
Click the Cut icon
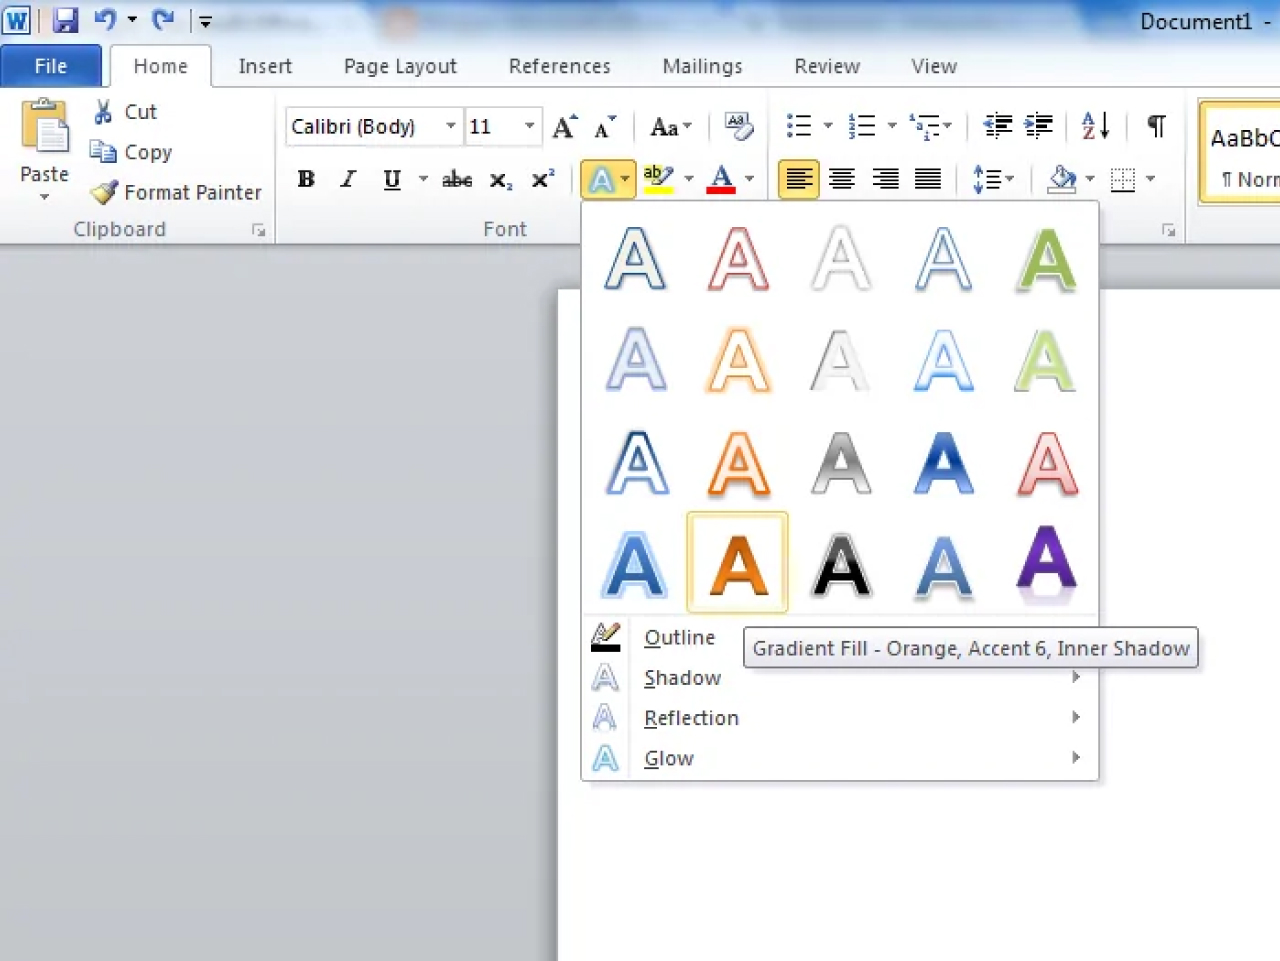pos(103,111)
